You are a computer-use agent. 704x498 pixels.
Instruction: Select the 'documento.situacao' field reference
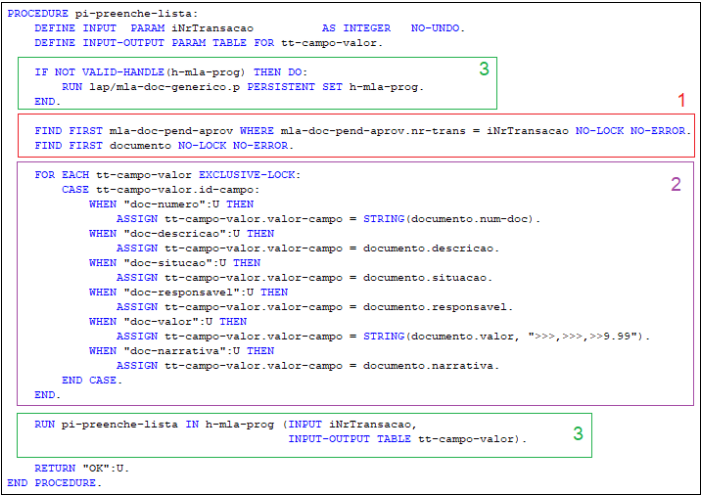tap(425, 278)
